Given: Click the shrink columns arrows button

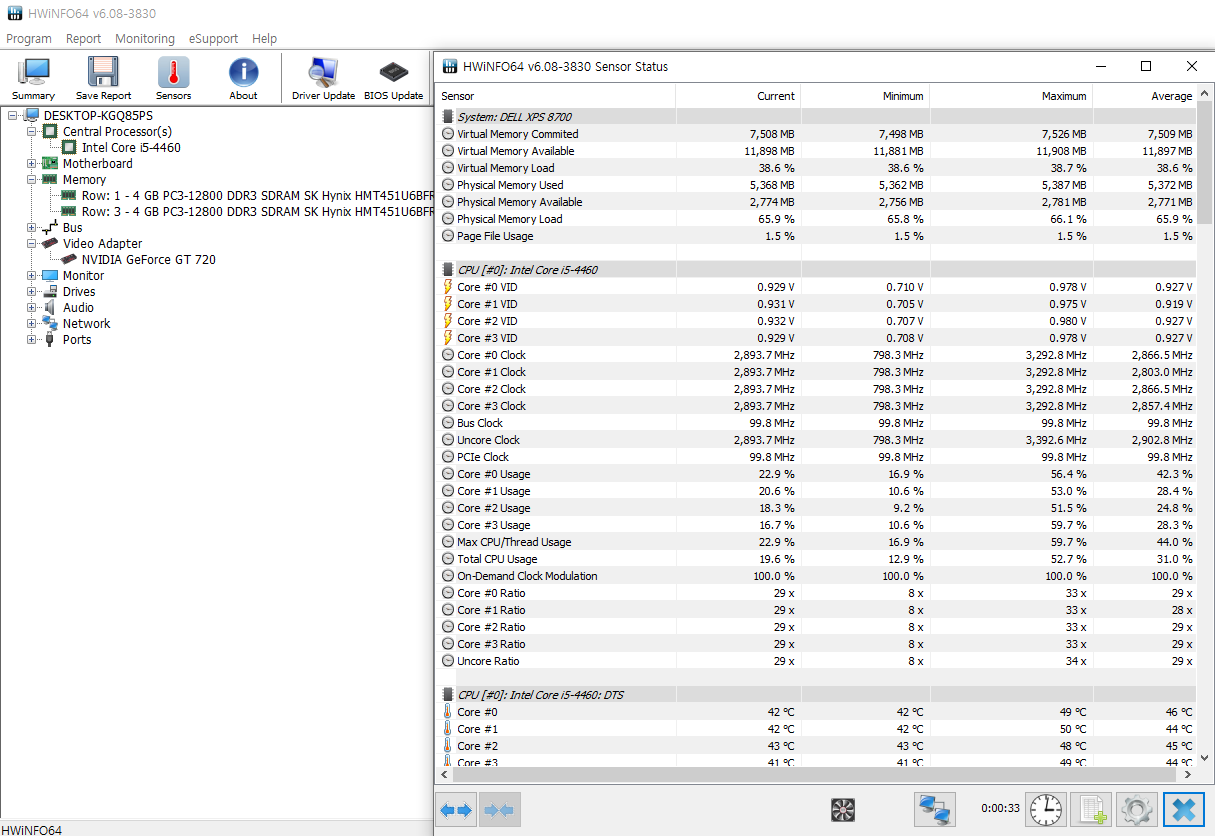Looking at the screenshot, I should coord(499,810).
